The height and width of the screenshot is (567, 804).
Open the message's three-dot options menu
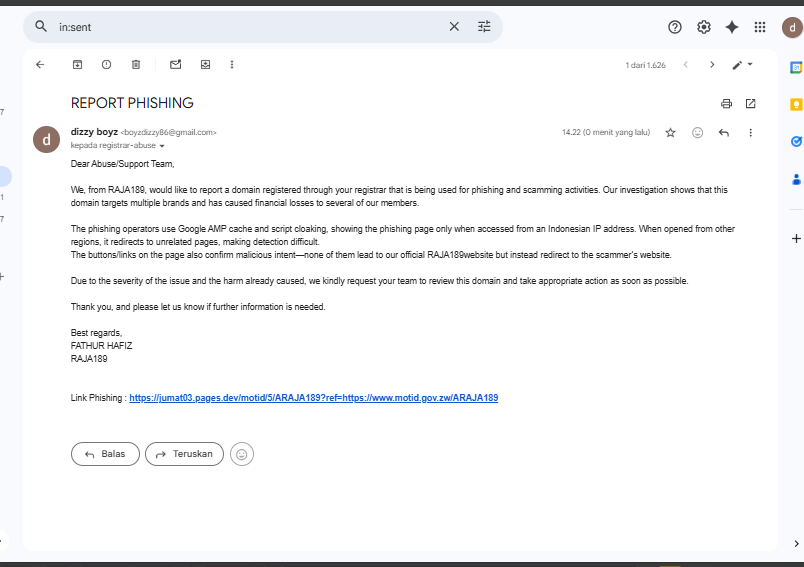pos(750,133)
